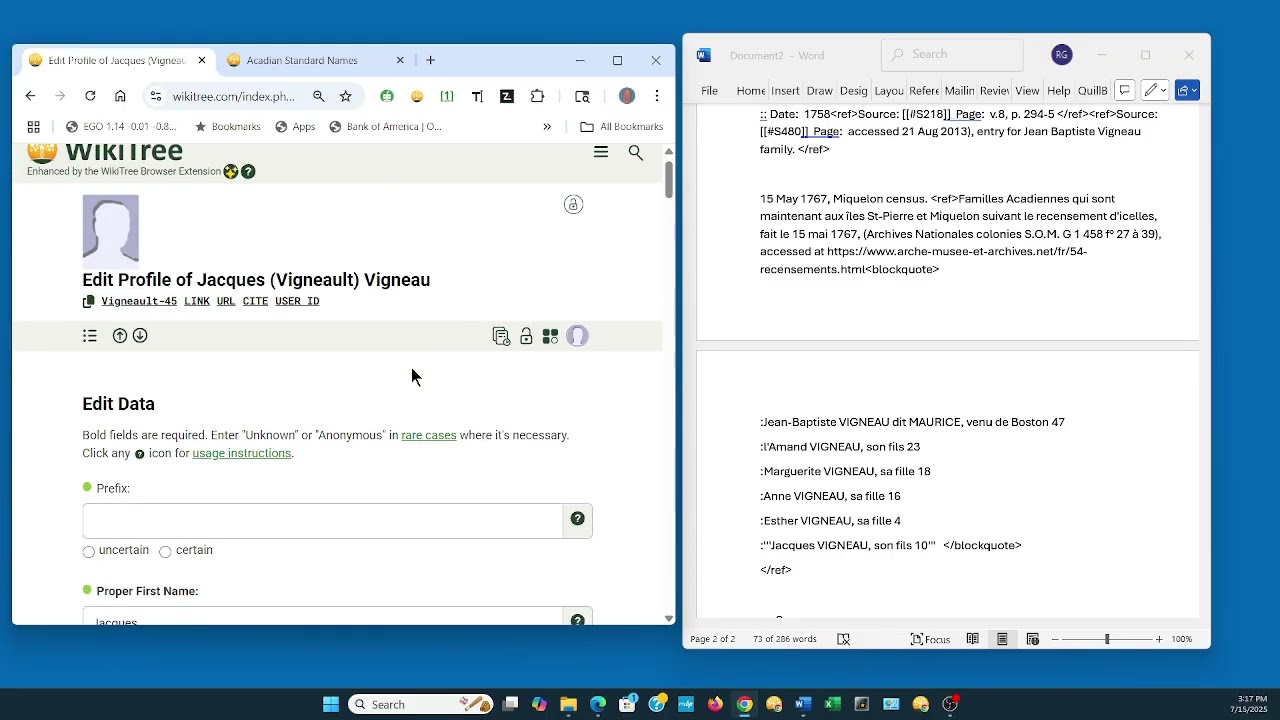Screen dimensions: 1280x720
Task: Click the Word title bar Search box
Action: pyautogui.click(x=952, y=54)
